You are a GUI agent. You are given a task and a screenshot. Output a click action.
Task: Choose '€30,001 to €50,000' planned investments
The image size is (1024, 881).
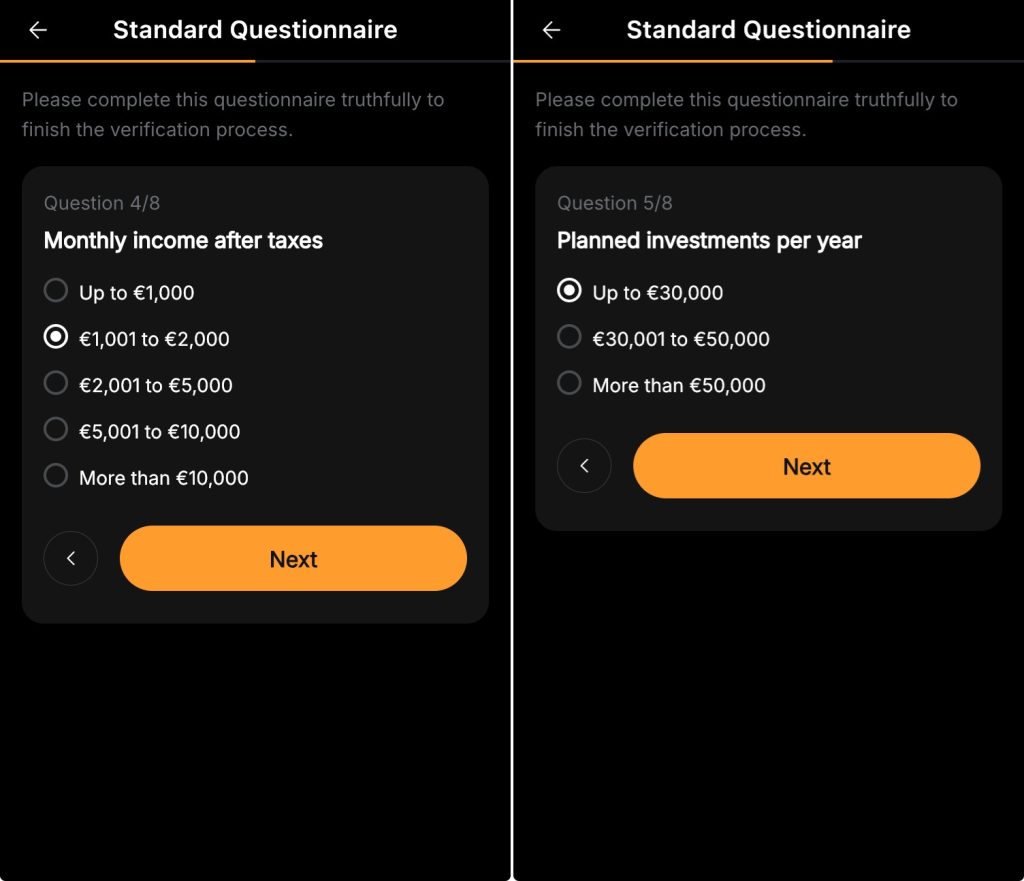(x=569, y=338)
